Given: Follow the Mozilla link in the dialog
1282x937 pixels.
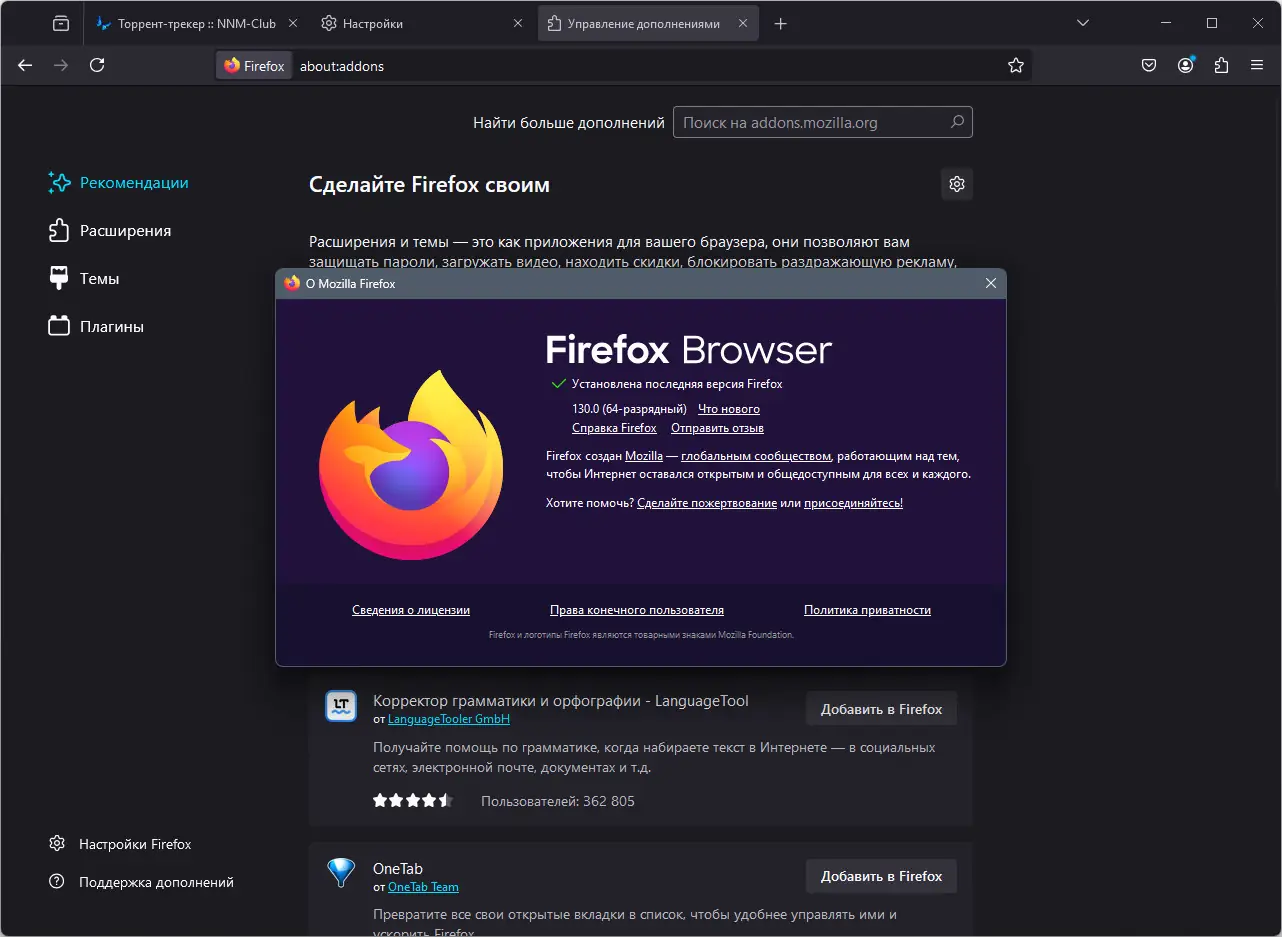Looking at the screenshot, I should pyautogui.click(x=644, y=456).
